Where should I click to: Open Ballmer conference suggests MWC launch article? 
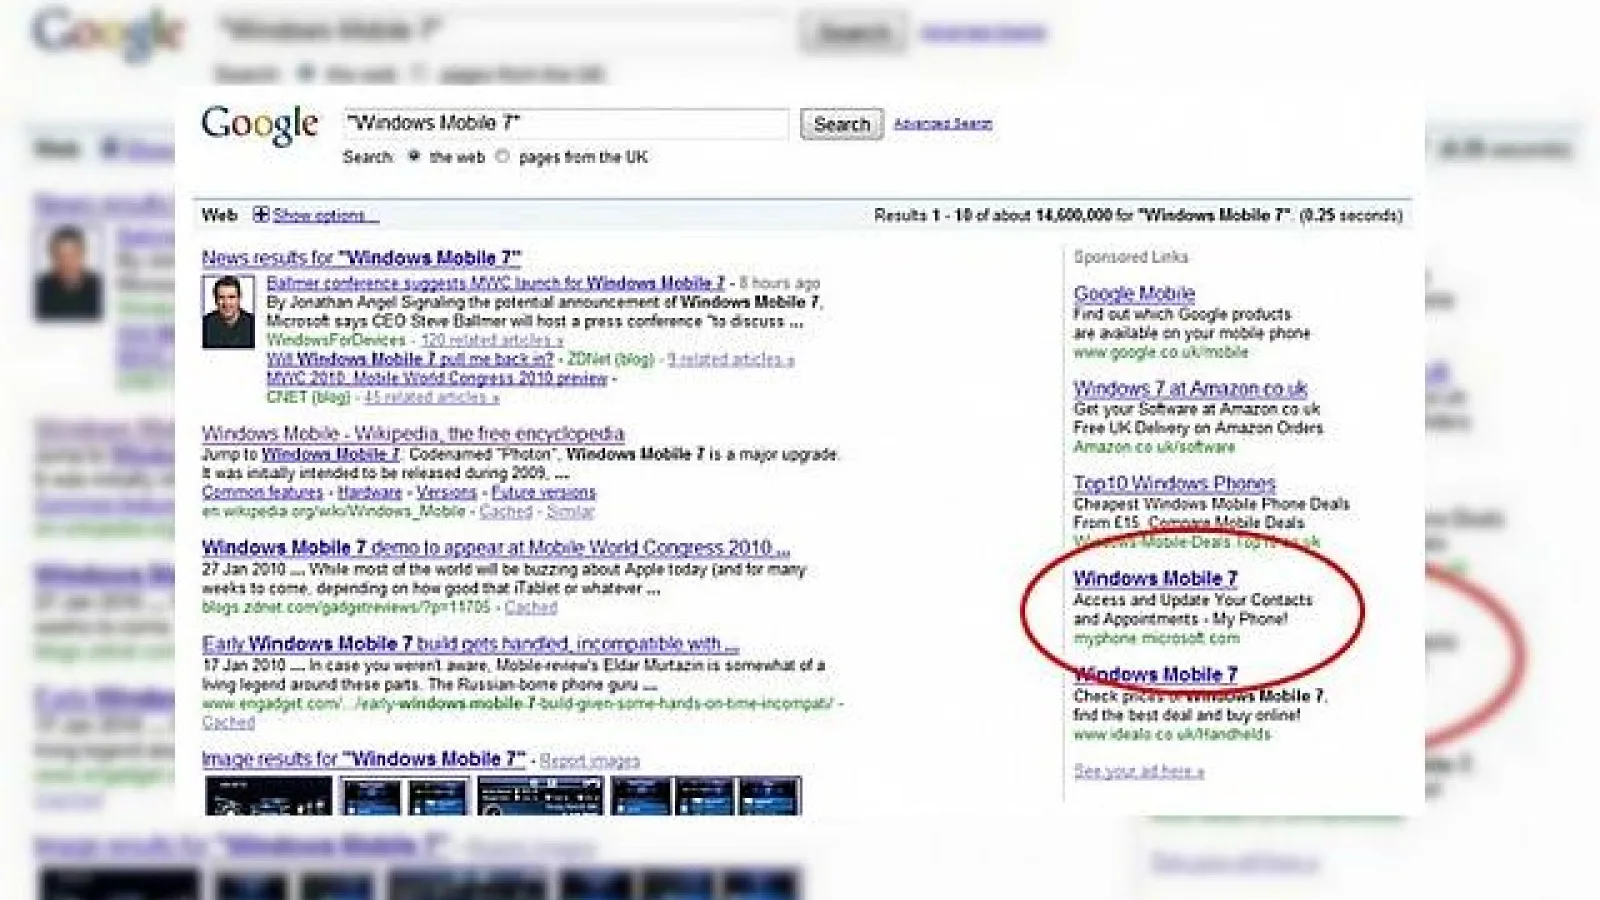[x=496, y=283]
